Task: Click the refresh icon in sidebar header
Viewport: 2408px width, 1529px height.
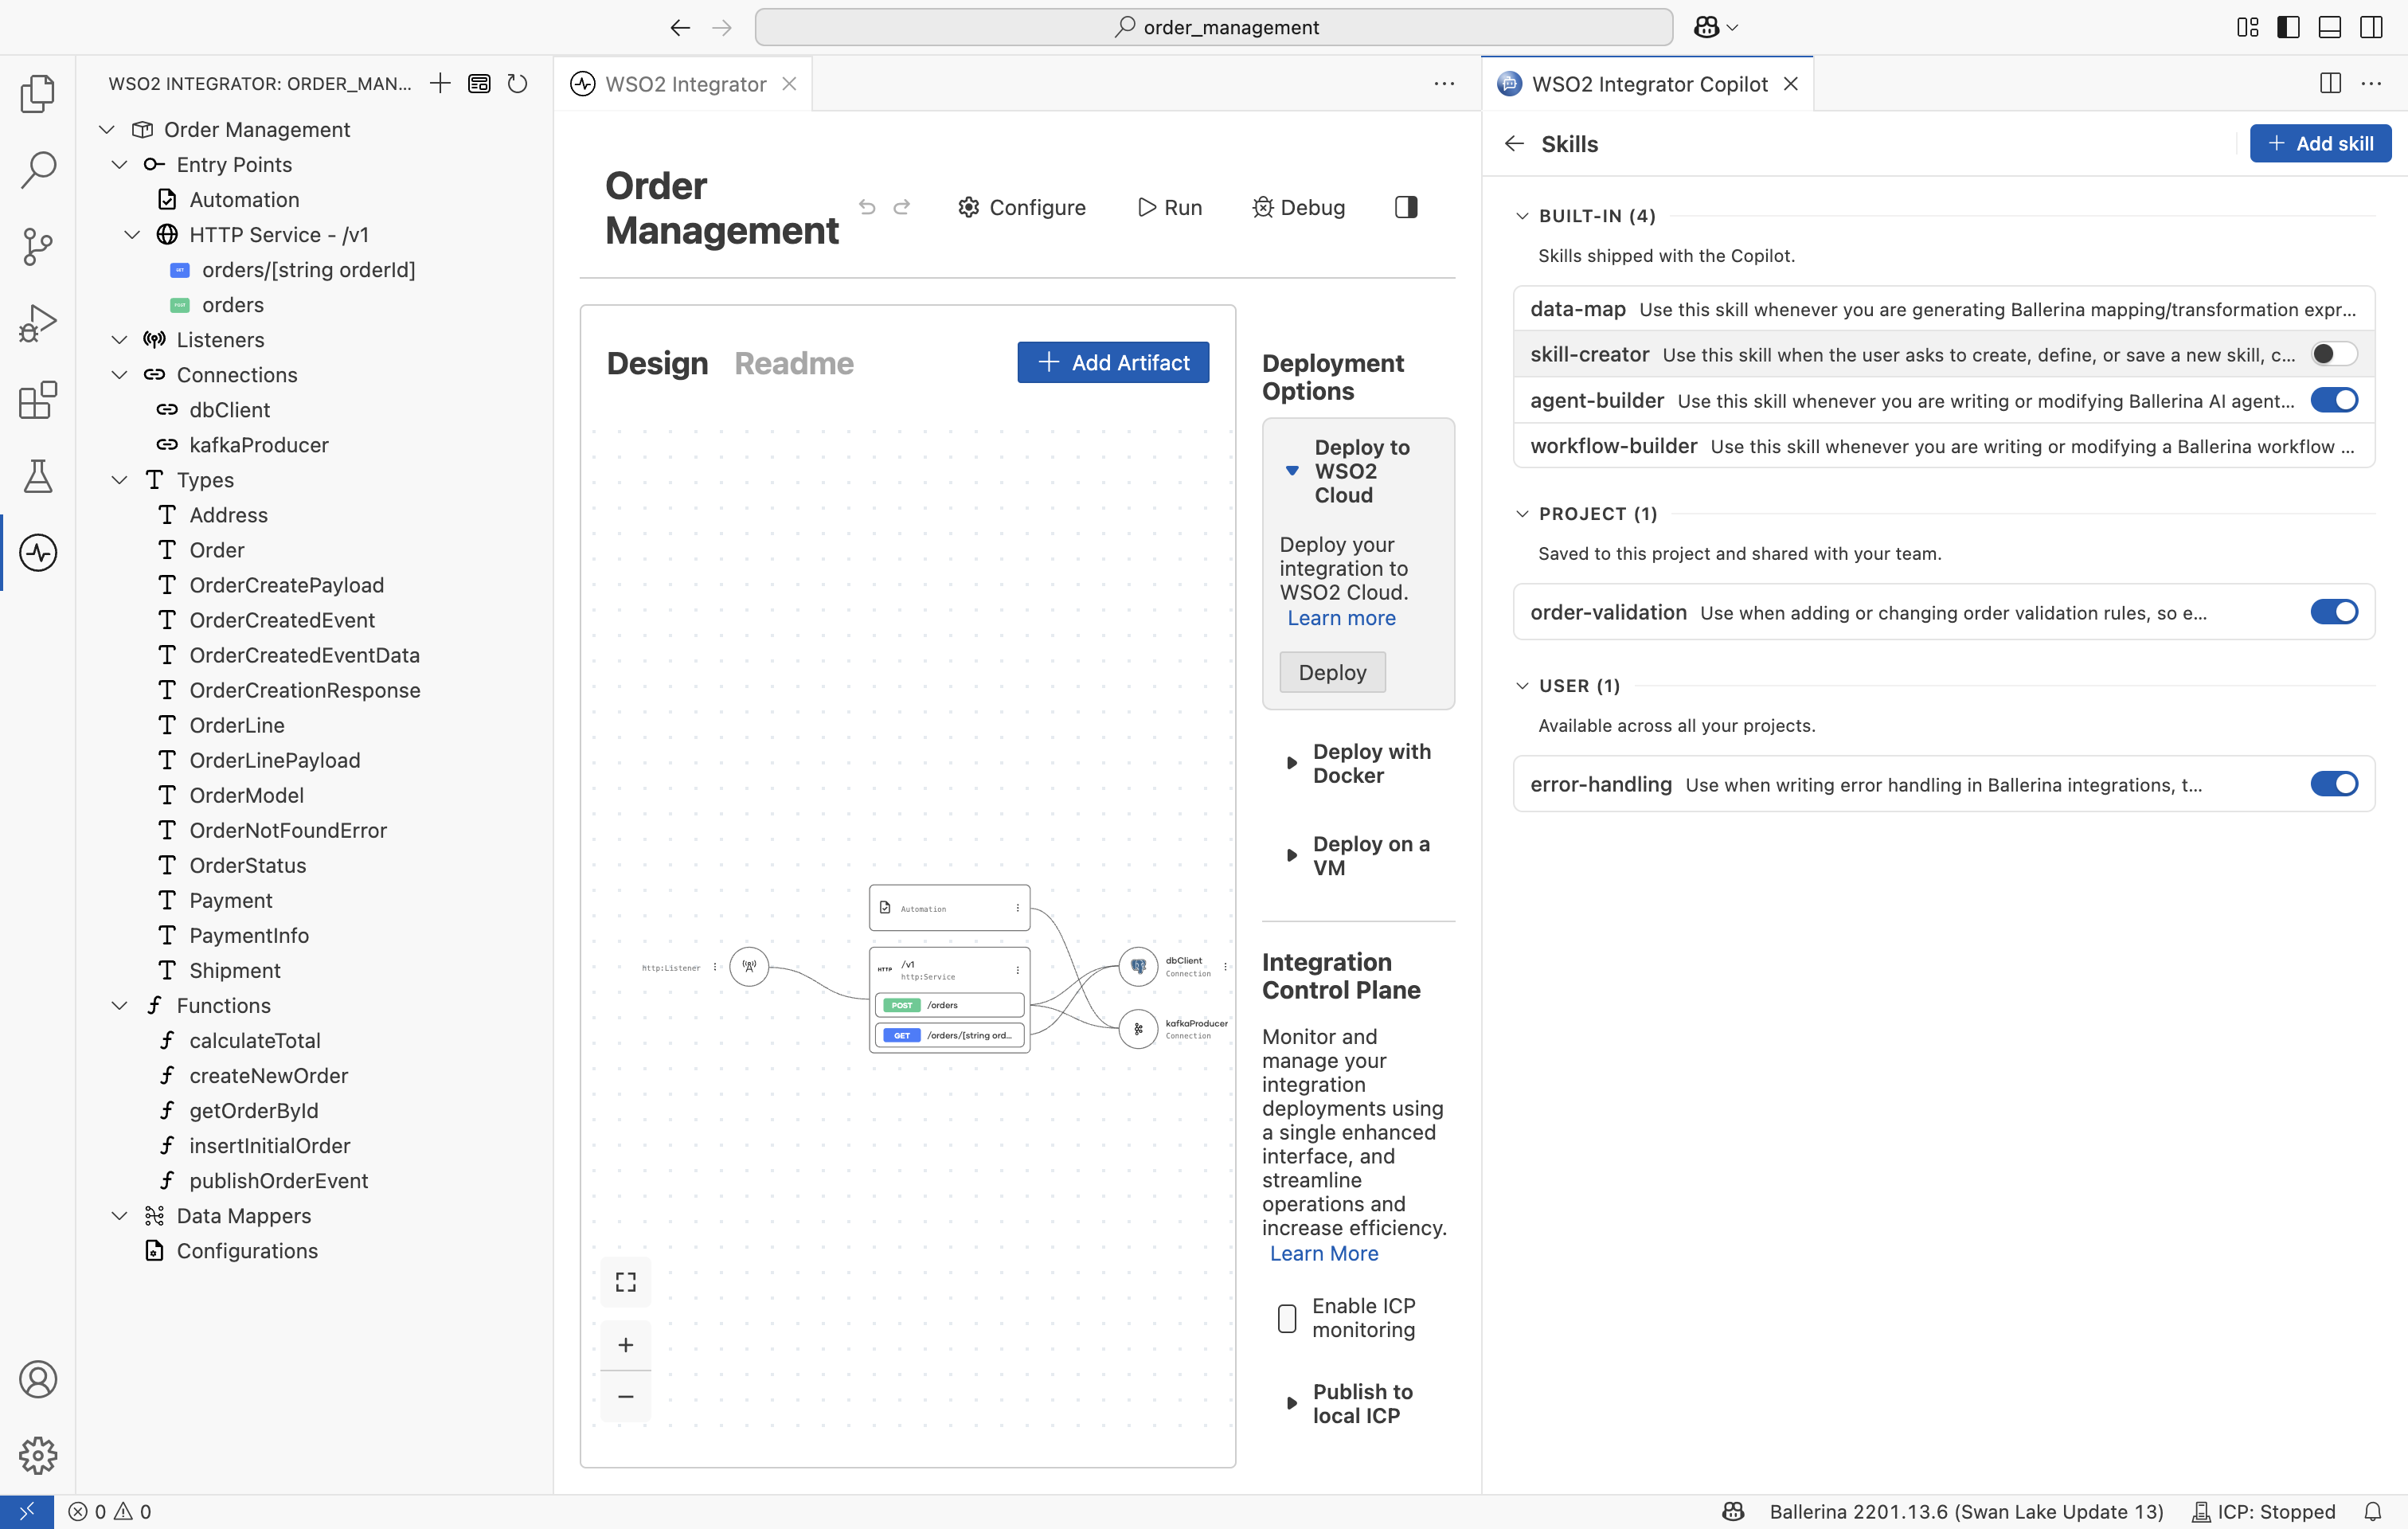Action: (517, 83)
